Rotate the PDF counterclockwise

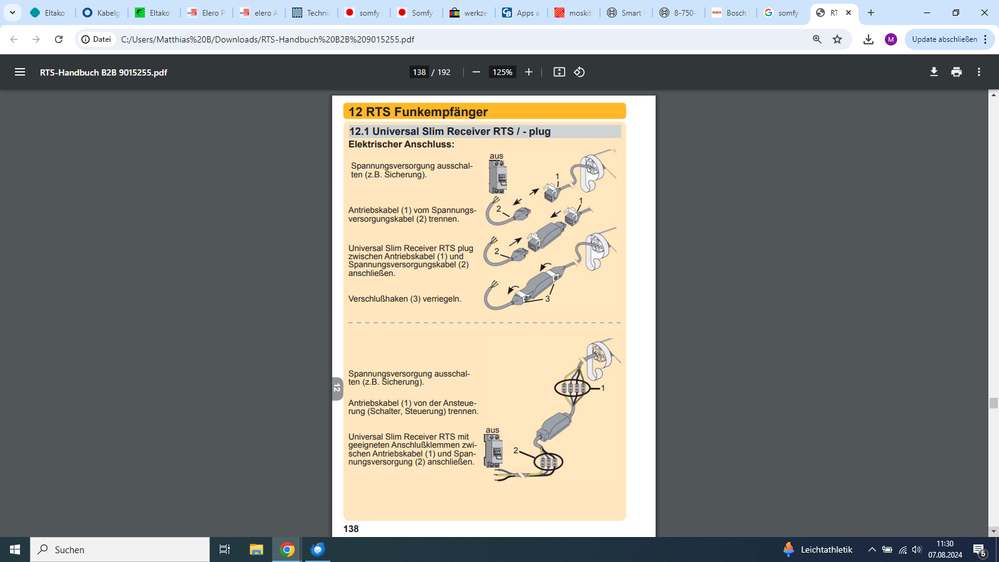pyautogui.click(x=579, y=72)
